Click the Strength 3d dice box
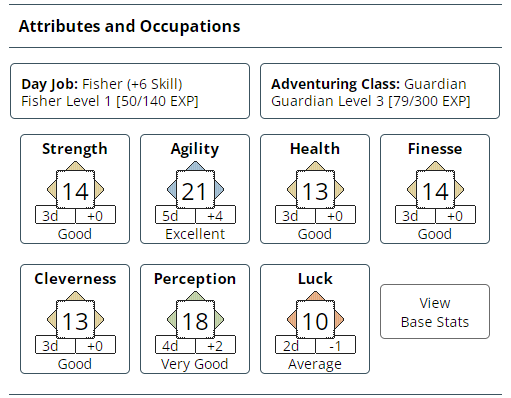This screenshot has width=511, height=398. (x=55, y=215)
